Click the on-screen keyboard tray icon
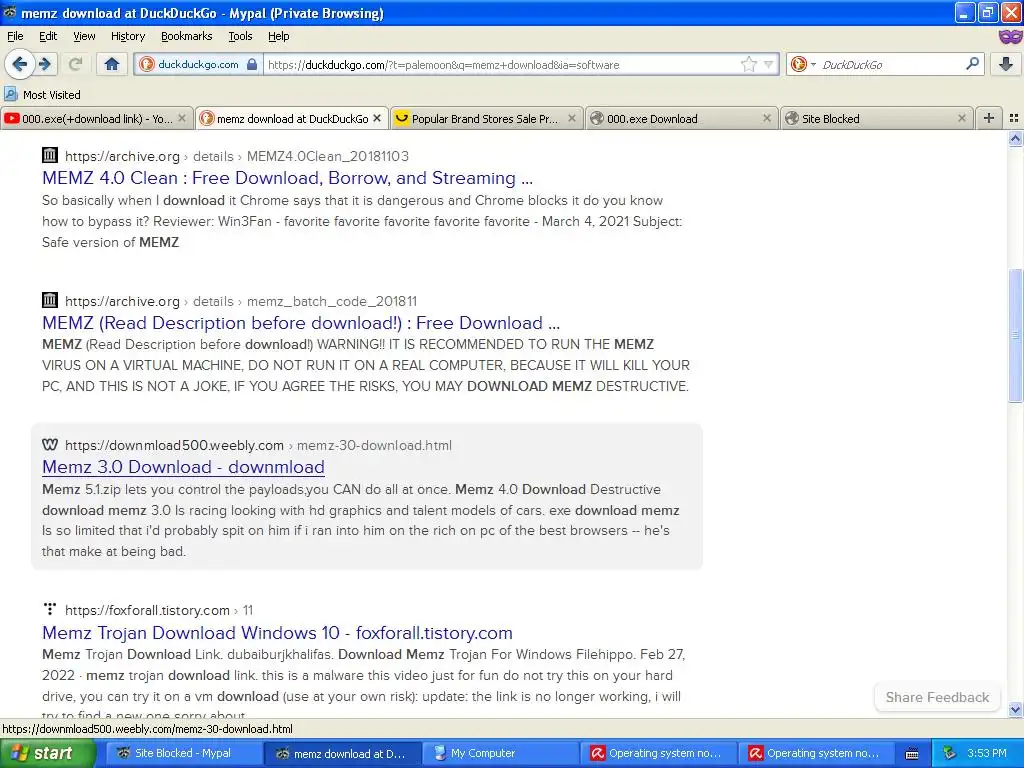 (x=912, y=754)
